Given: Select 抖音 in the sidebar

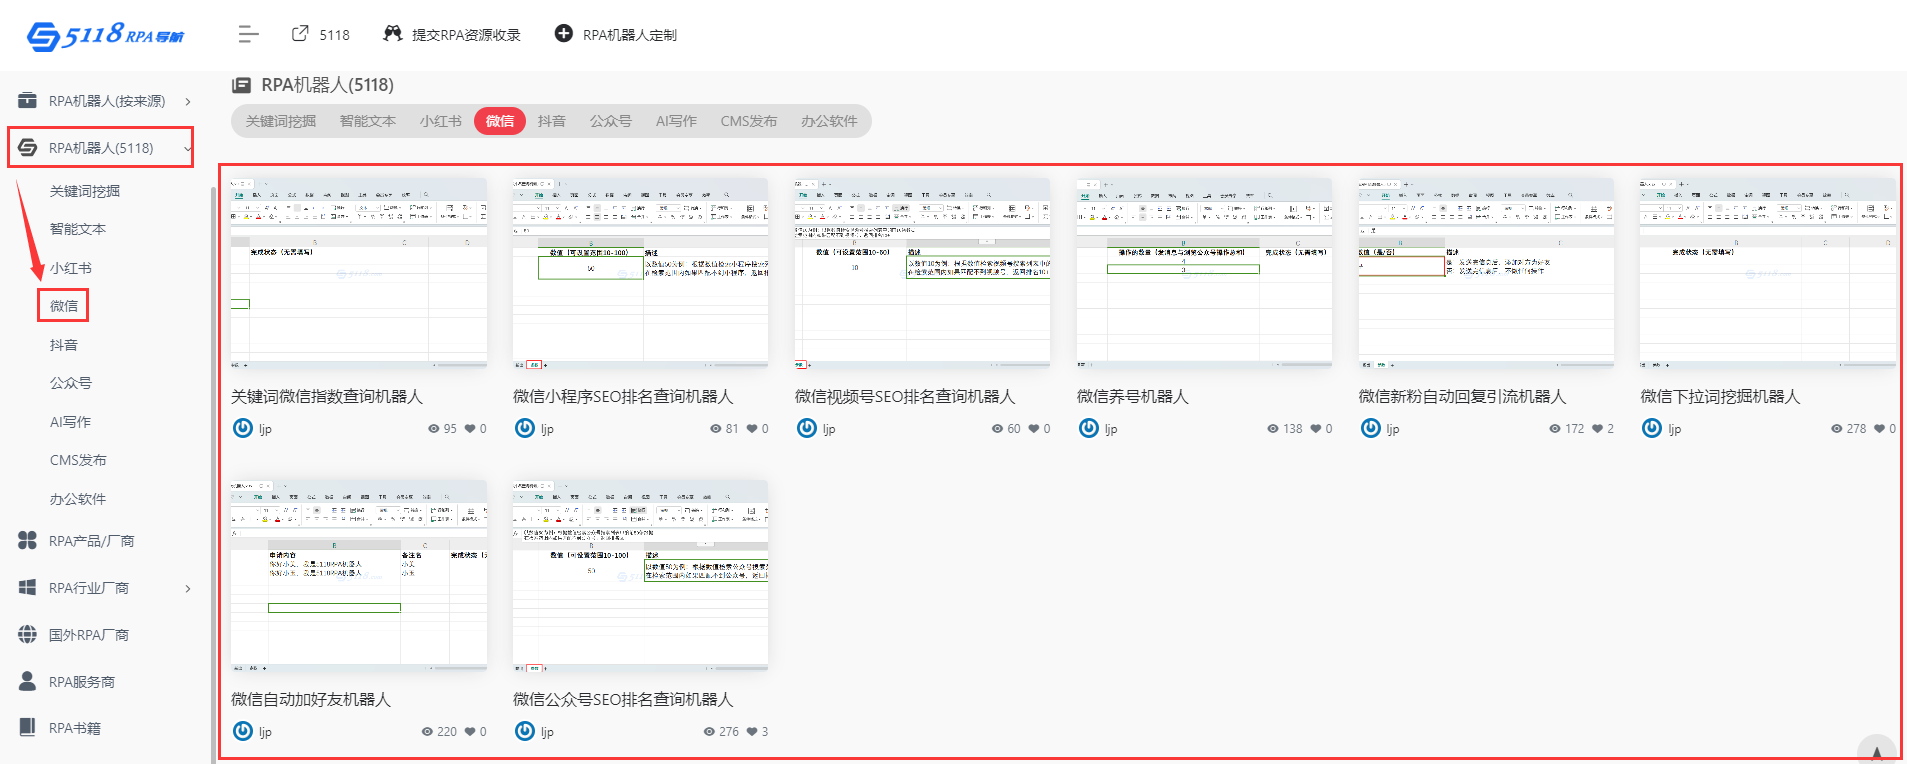Looking at the screenshot, I should point(64,345).
